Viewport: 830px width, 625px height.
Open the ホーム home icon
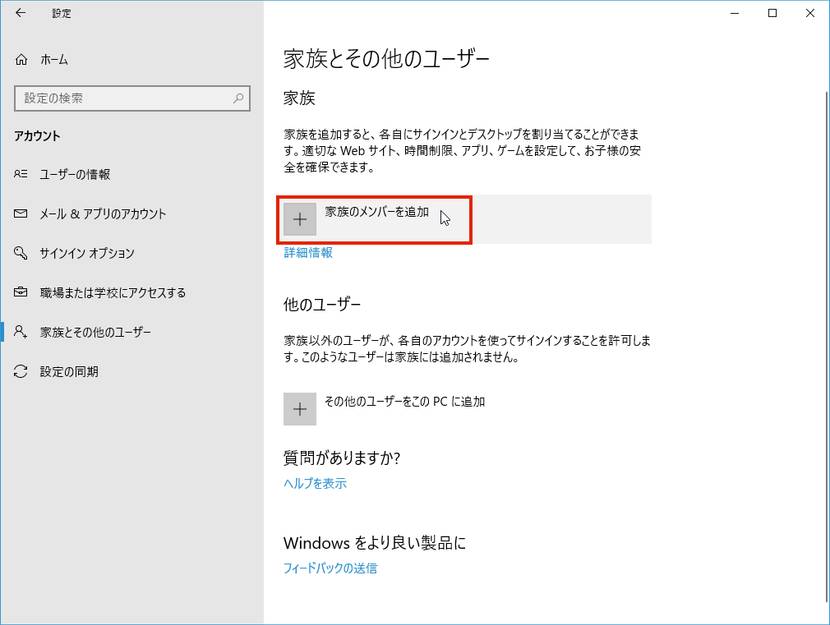(x=21, y=59)
